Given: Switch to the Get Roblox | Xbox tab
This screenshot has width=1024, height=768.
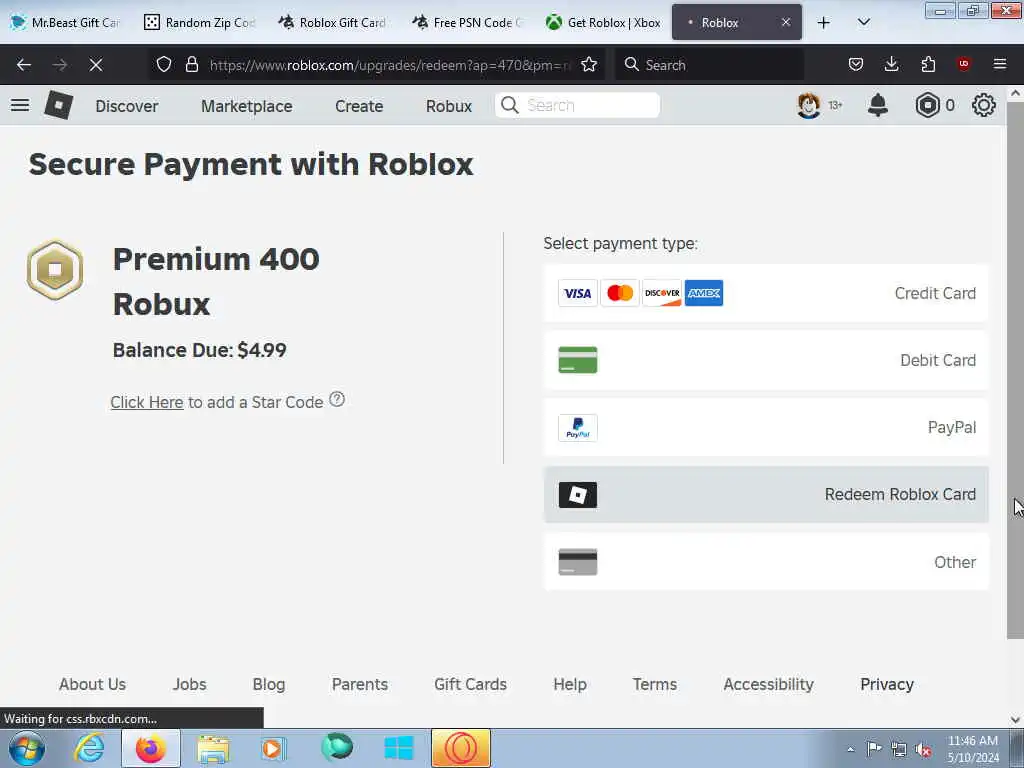Looking at the screenshot, I should pos(603,22).
